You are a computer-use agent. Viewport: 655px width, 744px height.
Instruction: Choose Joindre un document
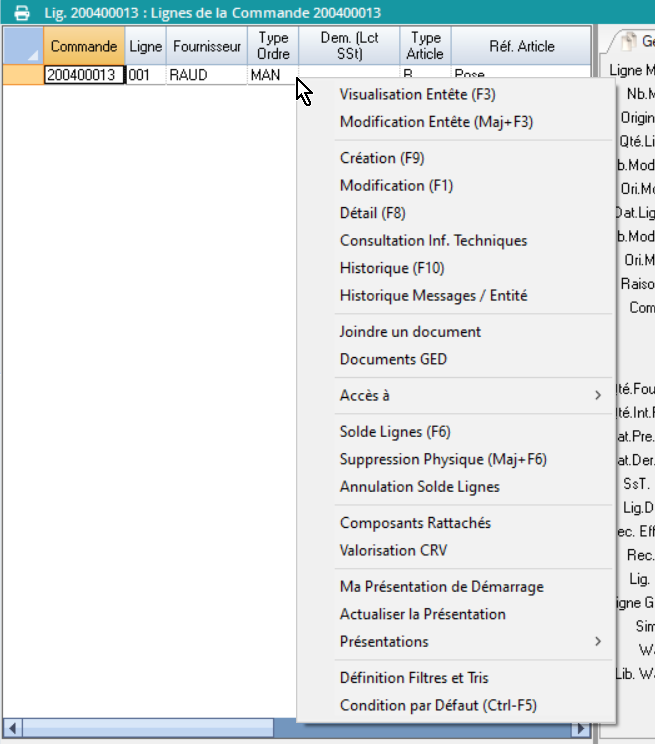point(410,331)
